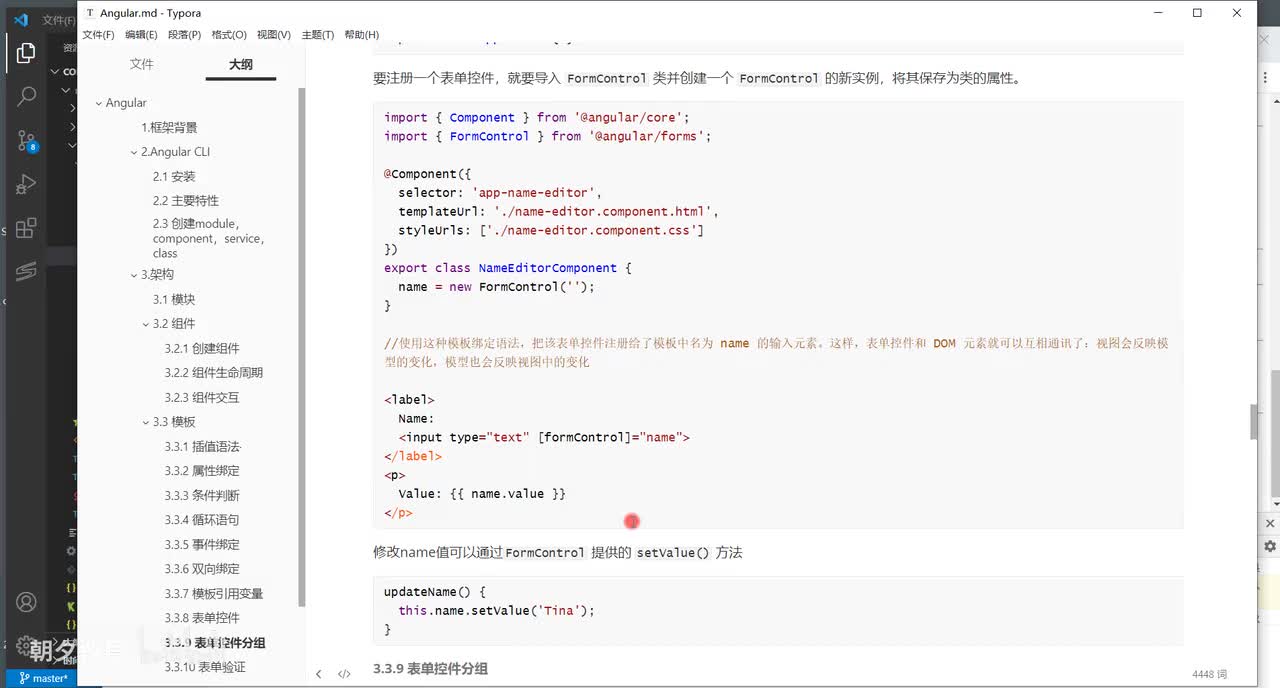Open the Typora 段落(P) menu

(x=184, y=35)
